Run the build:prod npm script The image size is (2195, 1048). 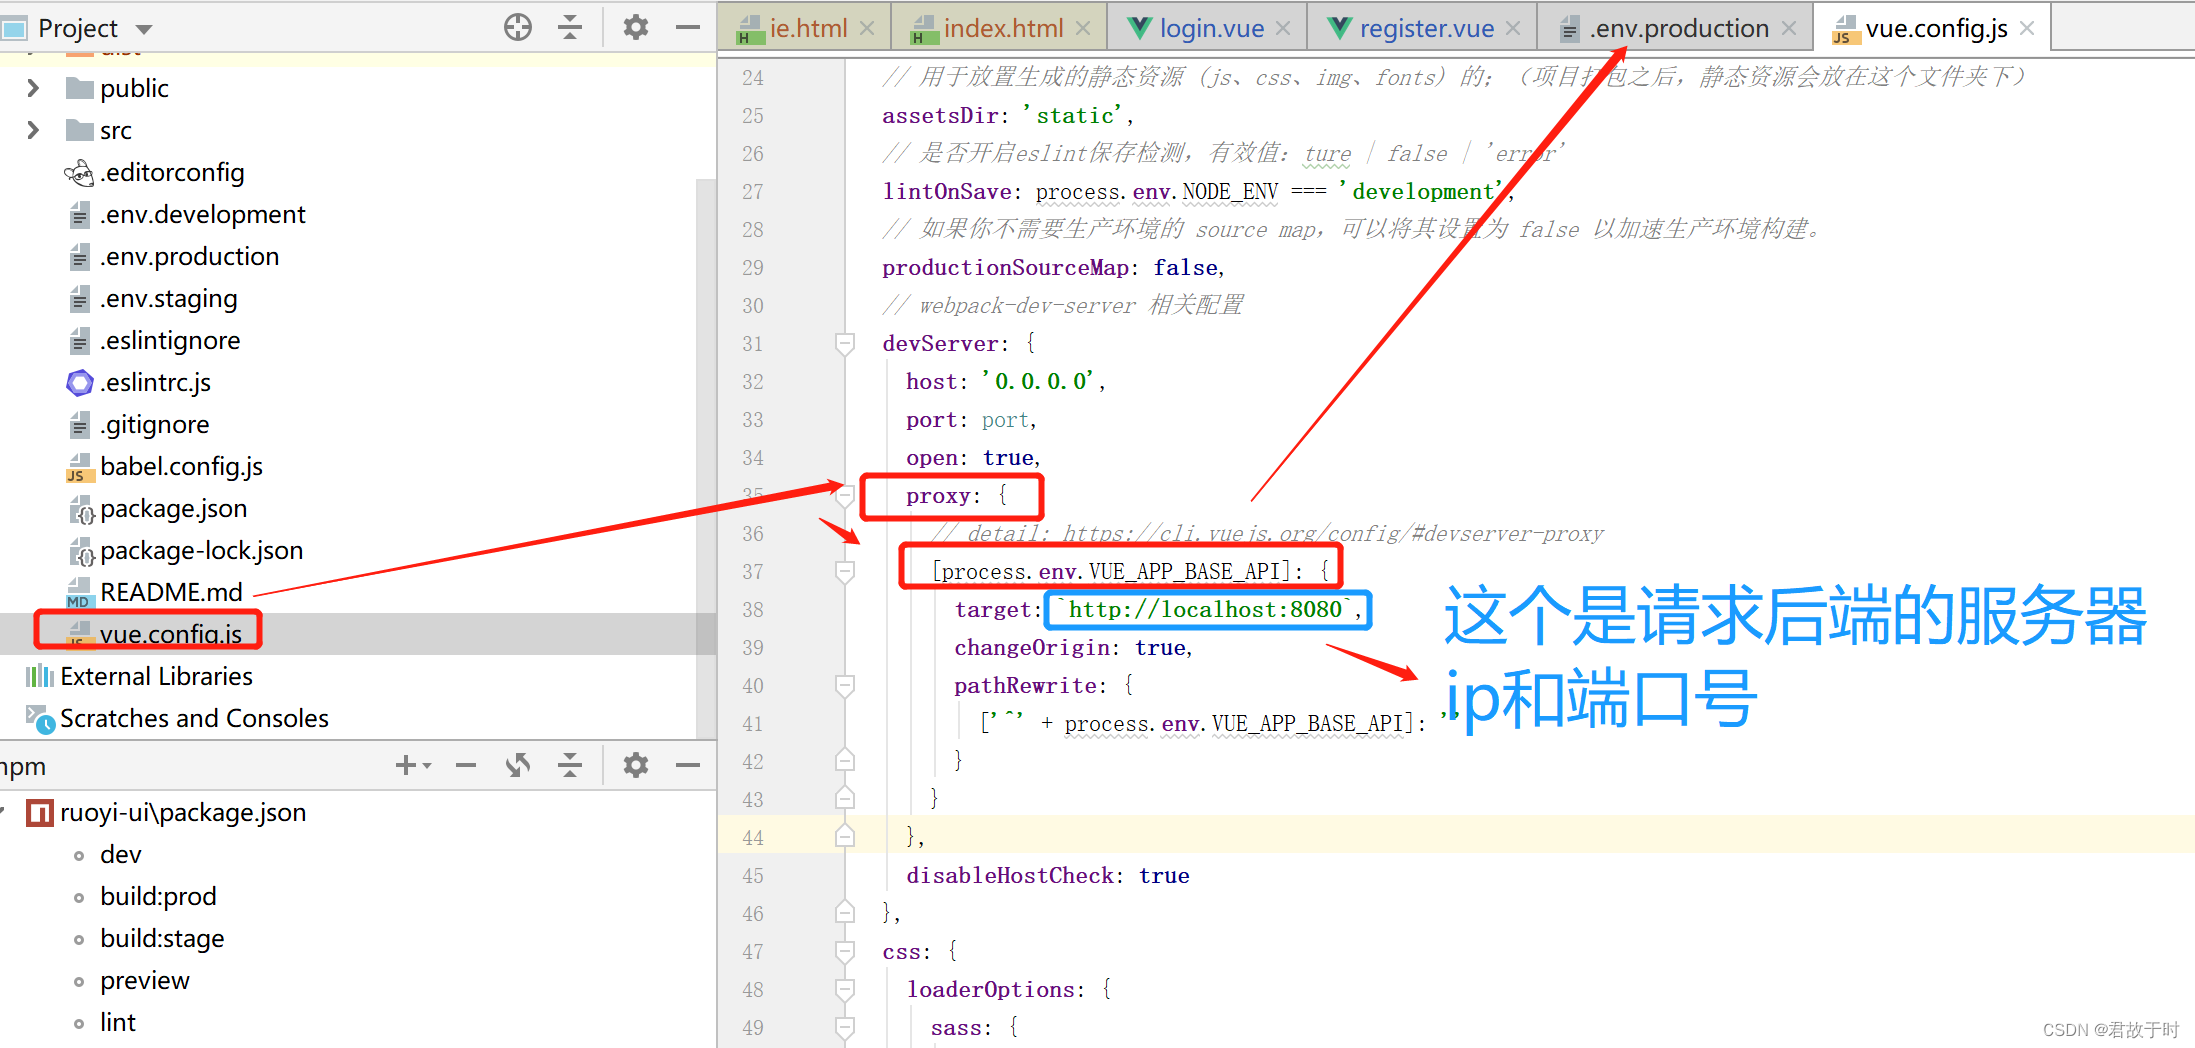click(158, 896)
